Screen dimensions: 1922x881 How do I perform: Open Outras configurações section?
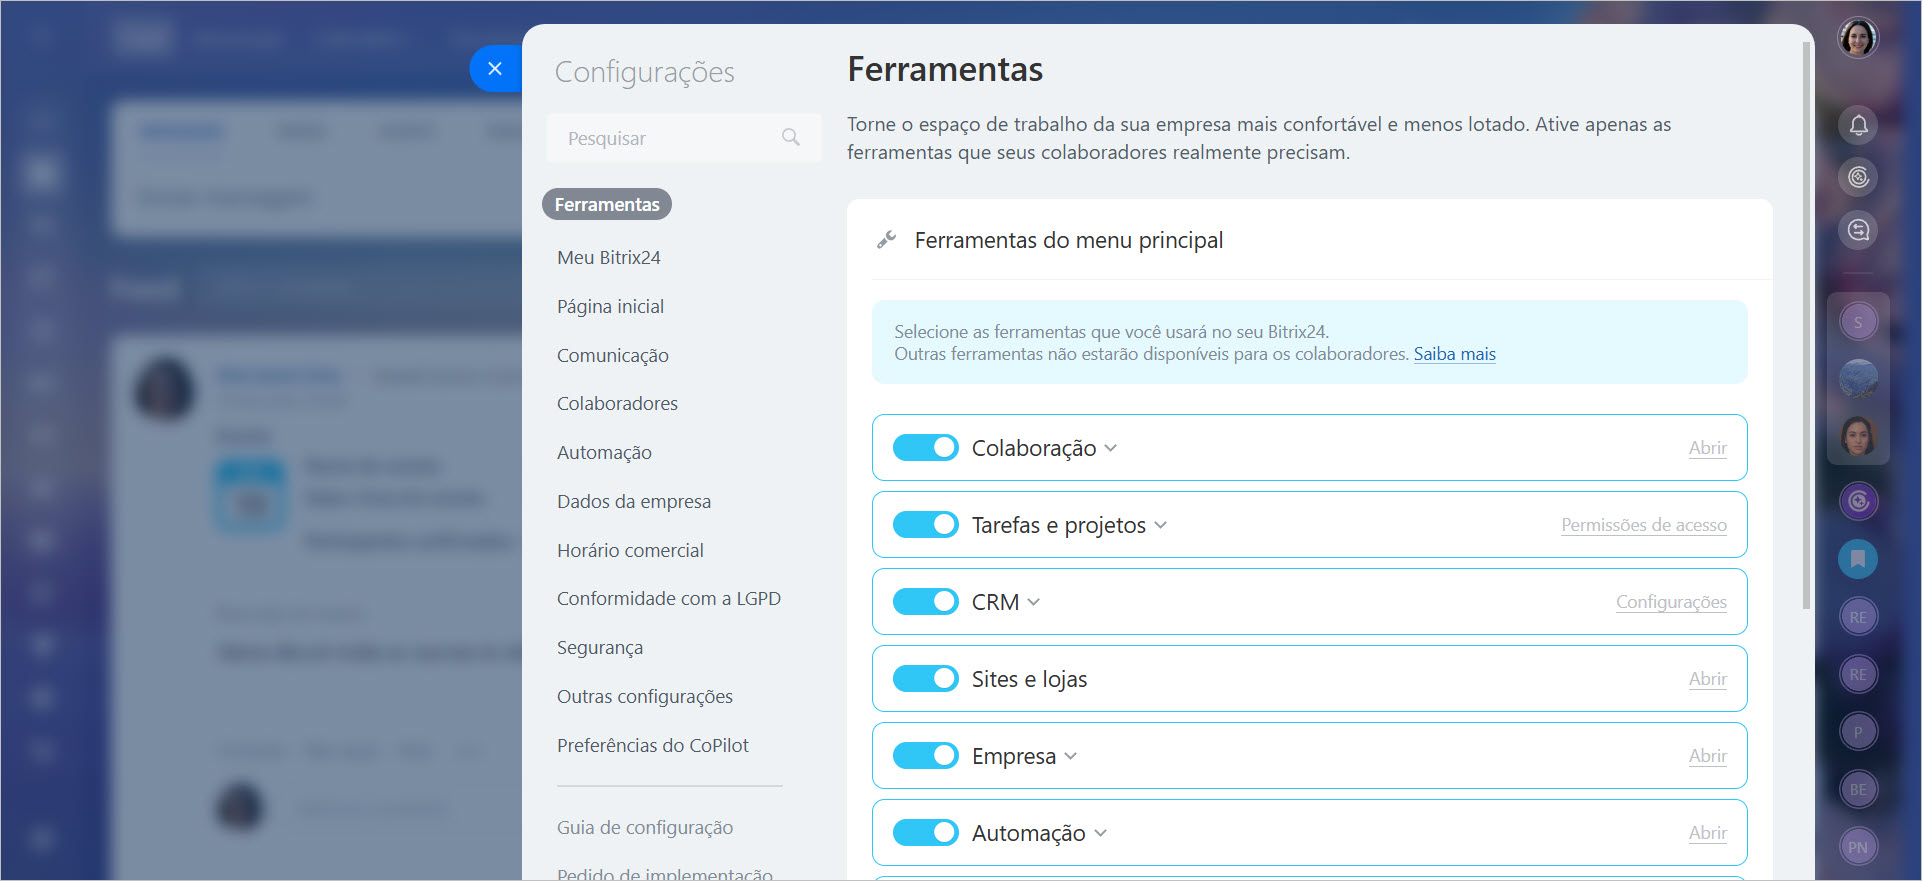click(645, 697)
